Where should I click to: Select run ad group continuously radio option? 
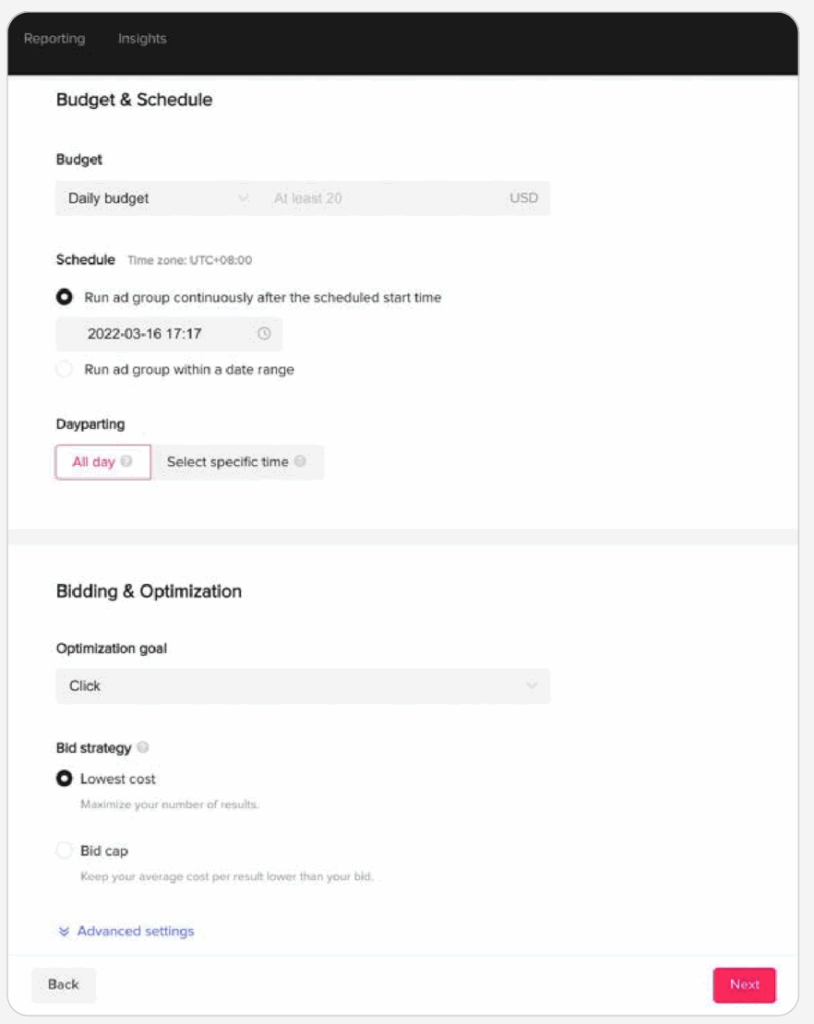(x=64, y=297)
